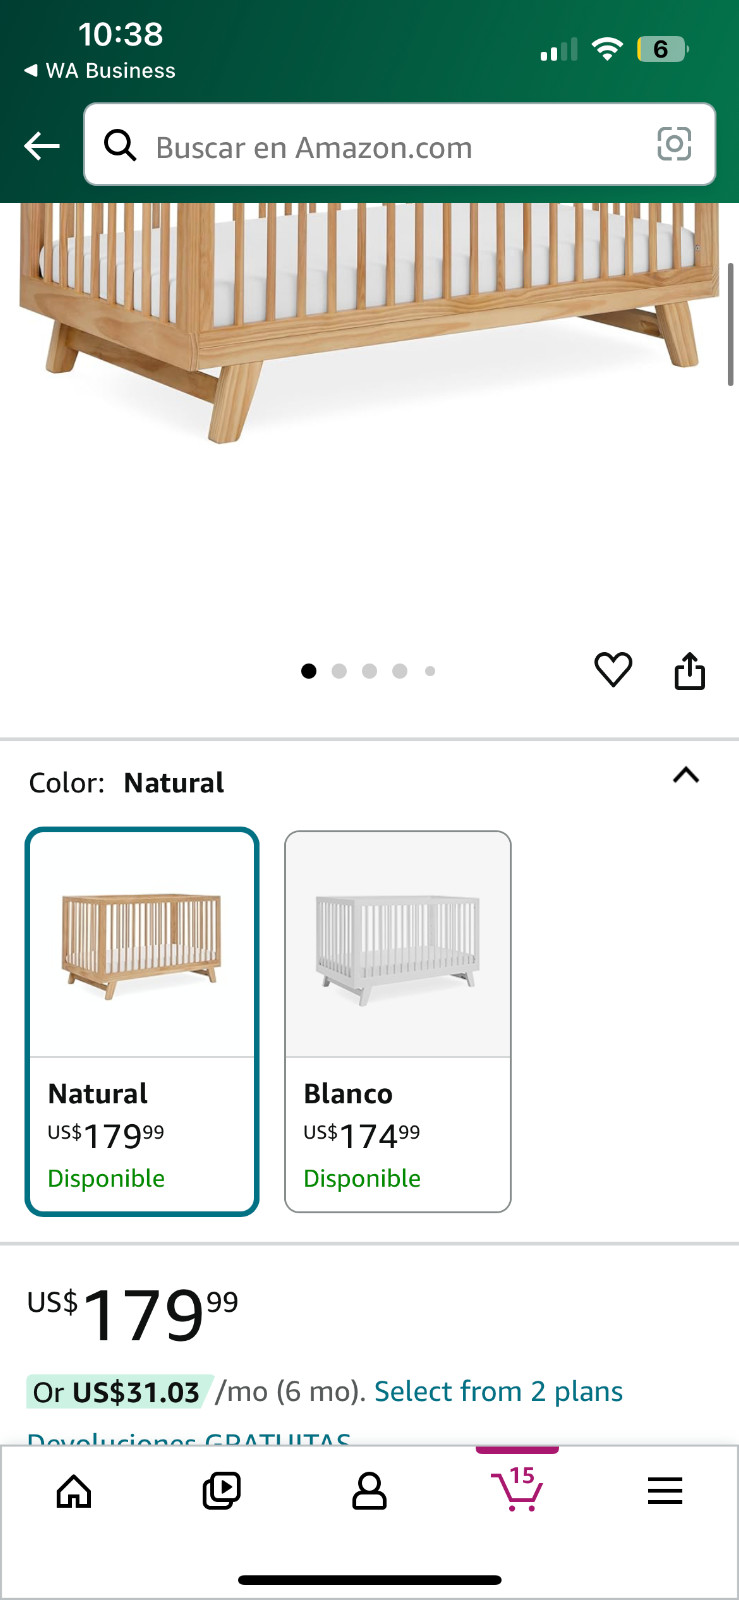739x1600 pixels.
Task: Tap the US$31.03 monthly payment badge
Action: [118, 1392]
